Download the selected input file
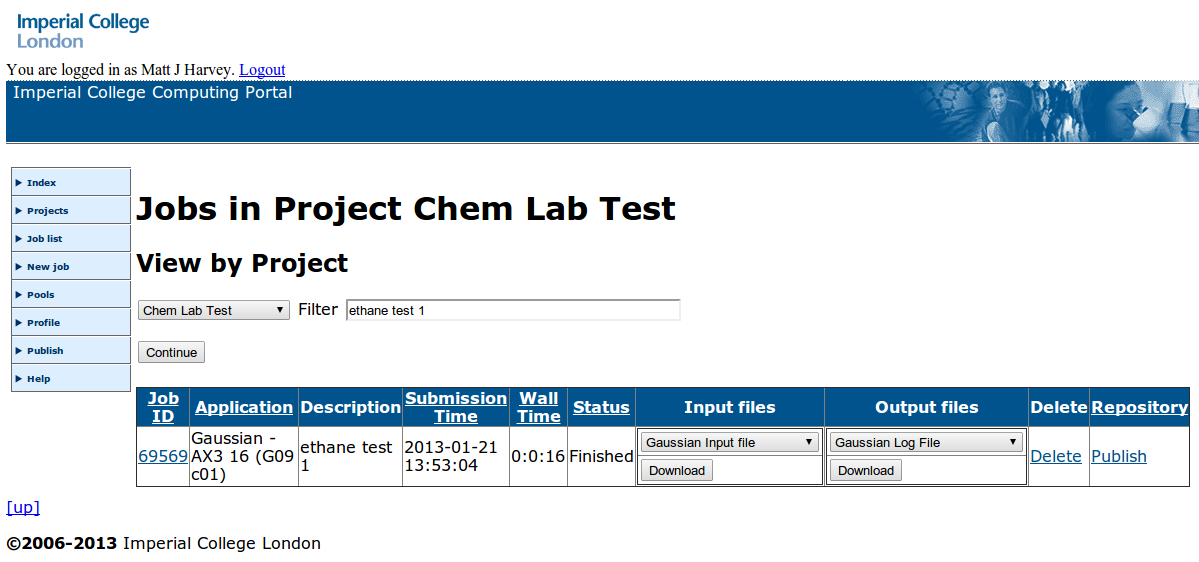Screen dimensions: 1199x562 click(677, 471)
